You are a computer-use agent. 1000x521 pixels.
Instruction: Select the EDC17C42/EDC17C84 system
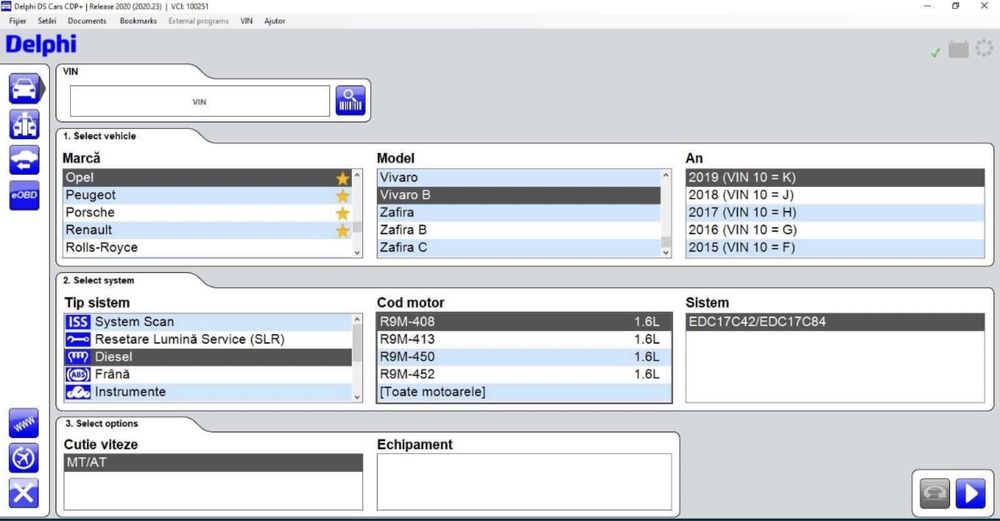pos(835,322)
